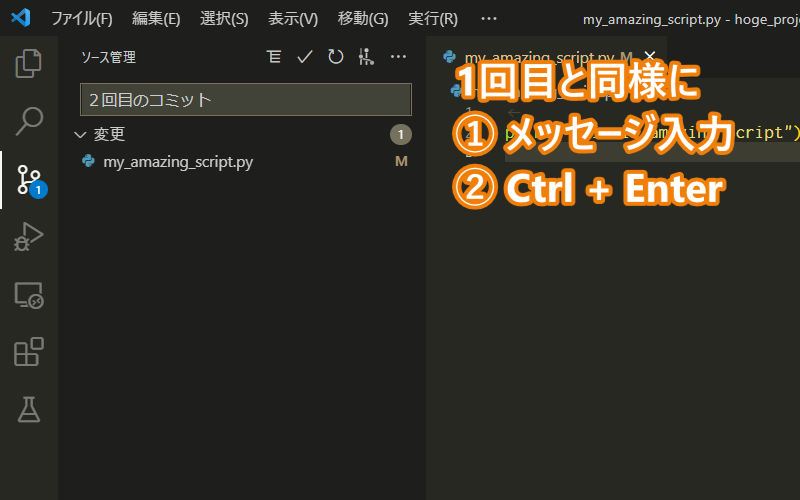Open the 選択(S) menu
Image resolution: width=800 pixels, height=500 pixels.
224,19
